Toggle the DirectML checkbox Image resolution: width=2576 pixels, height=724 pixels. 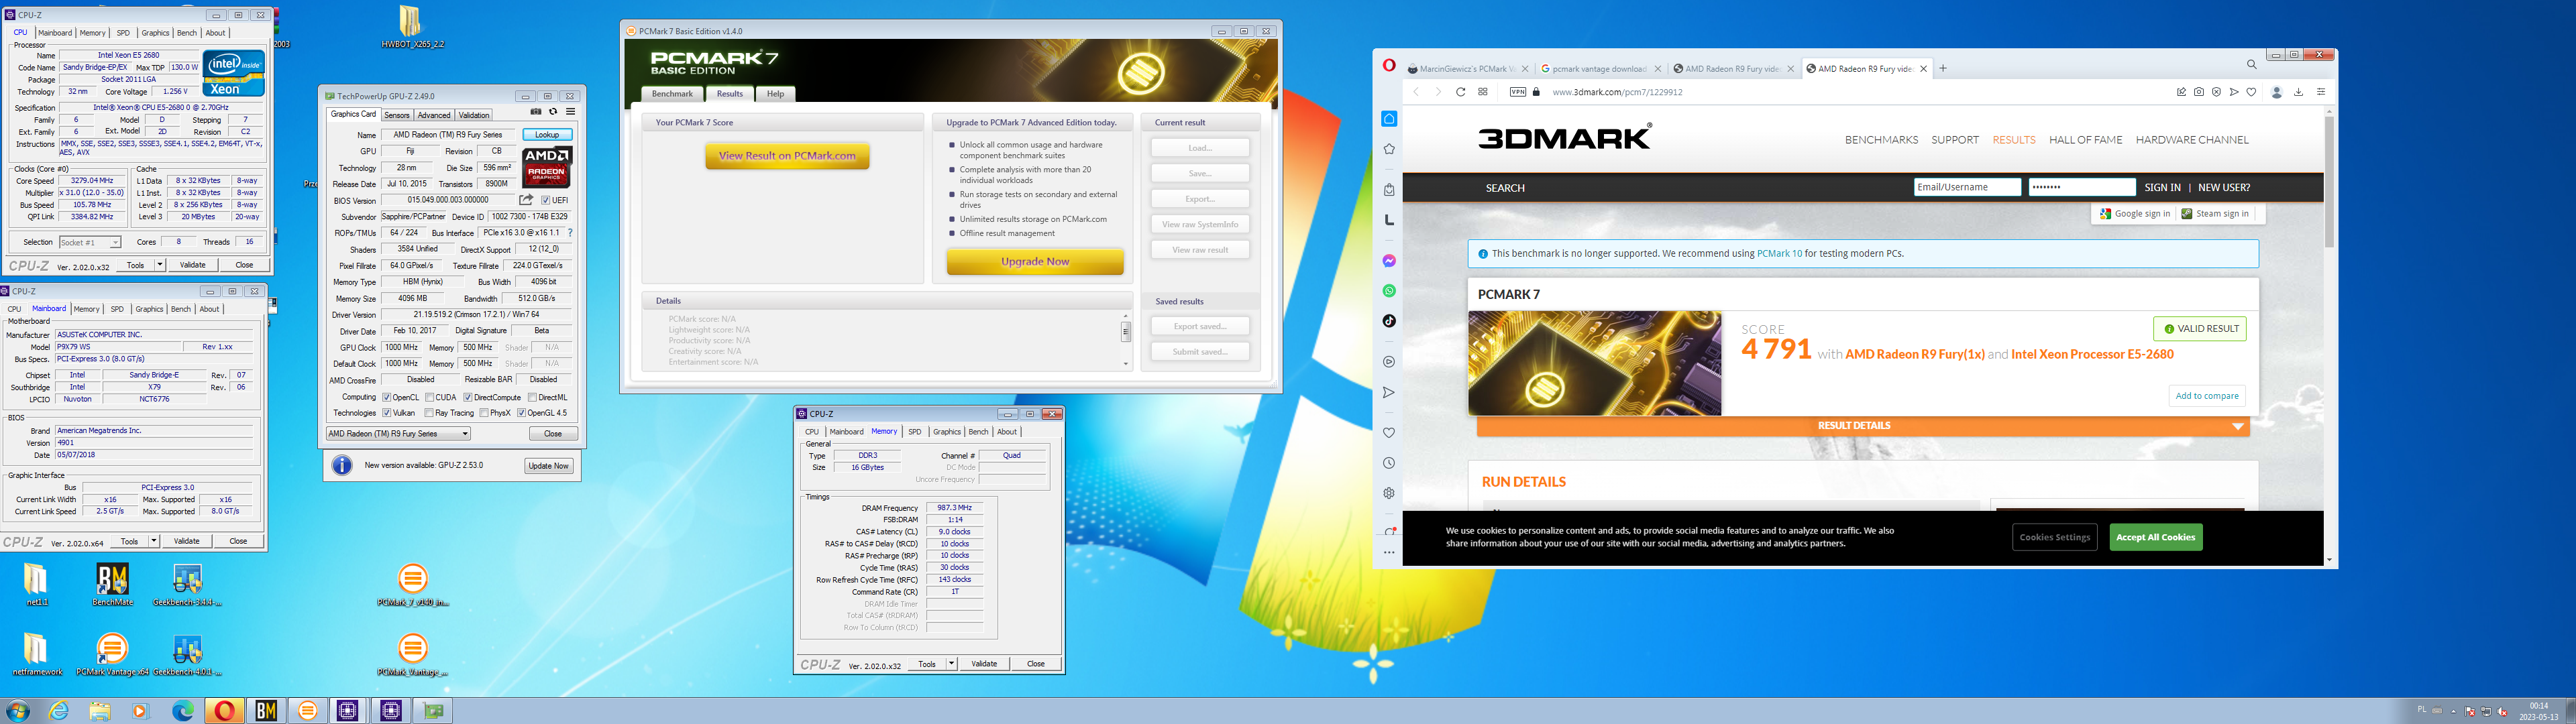533,398
